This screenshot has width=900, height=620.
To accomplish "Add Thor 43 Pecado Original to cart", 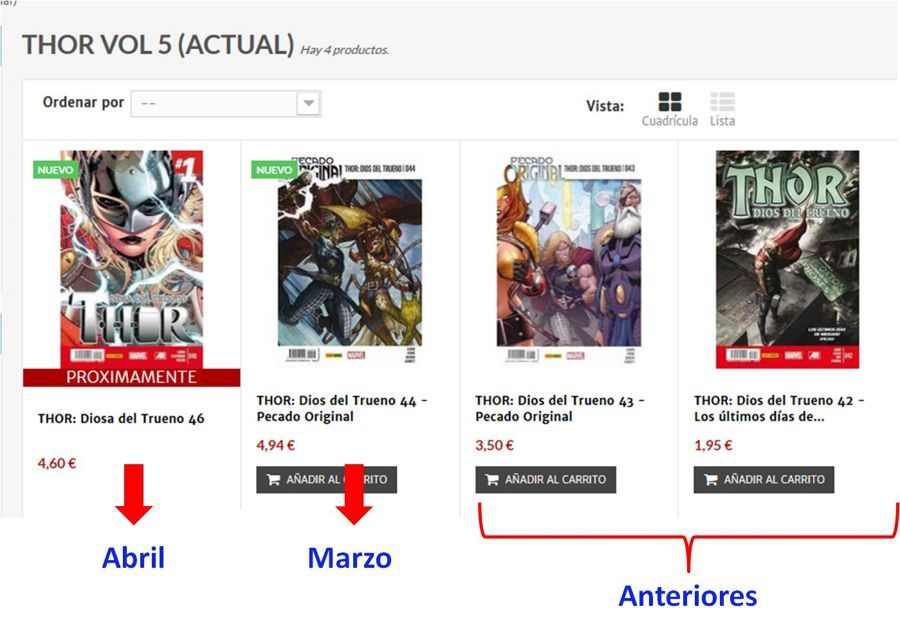I will point(545,479).
